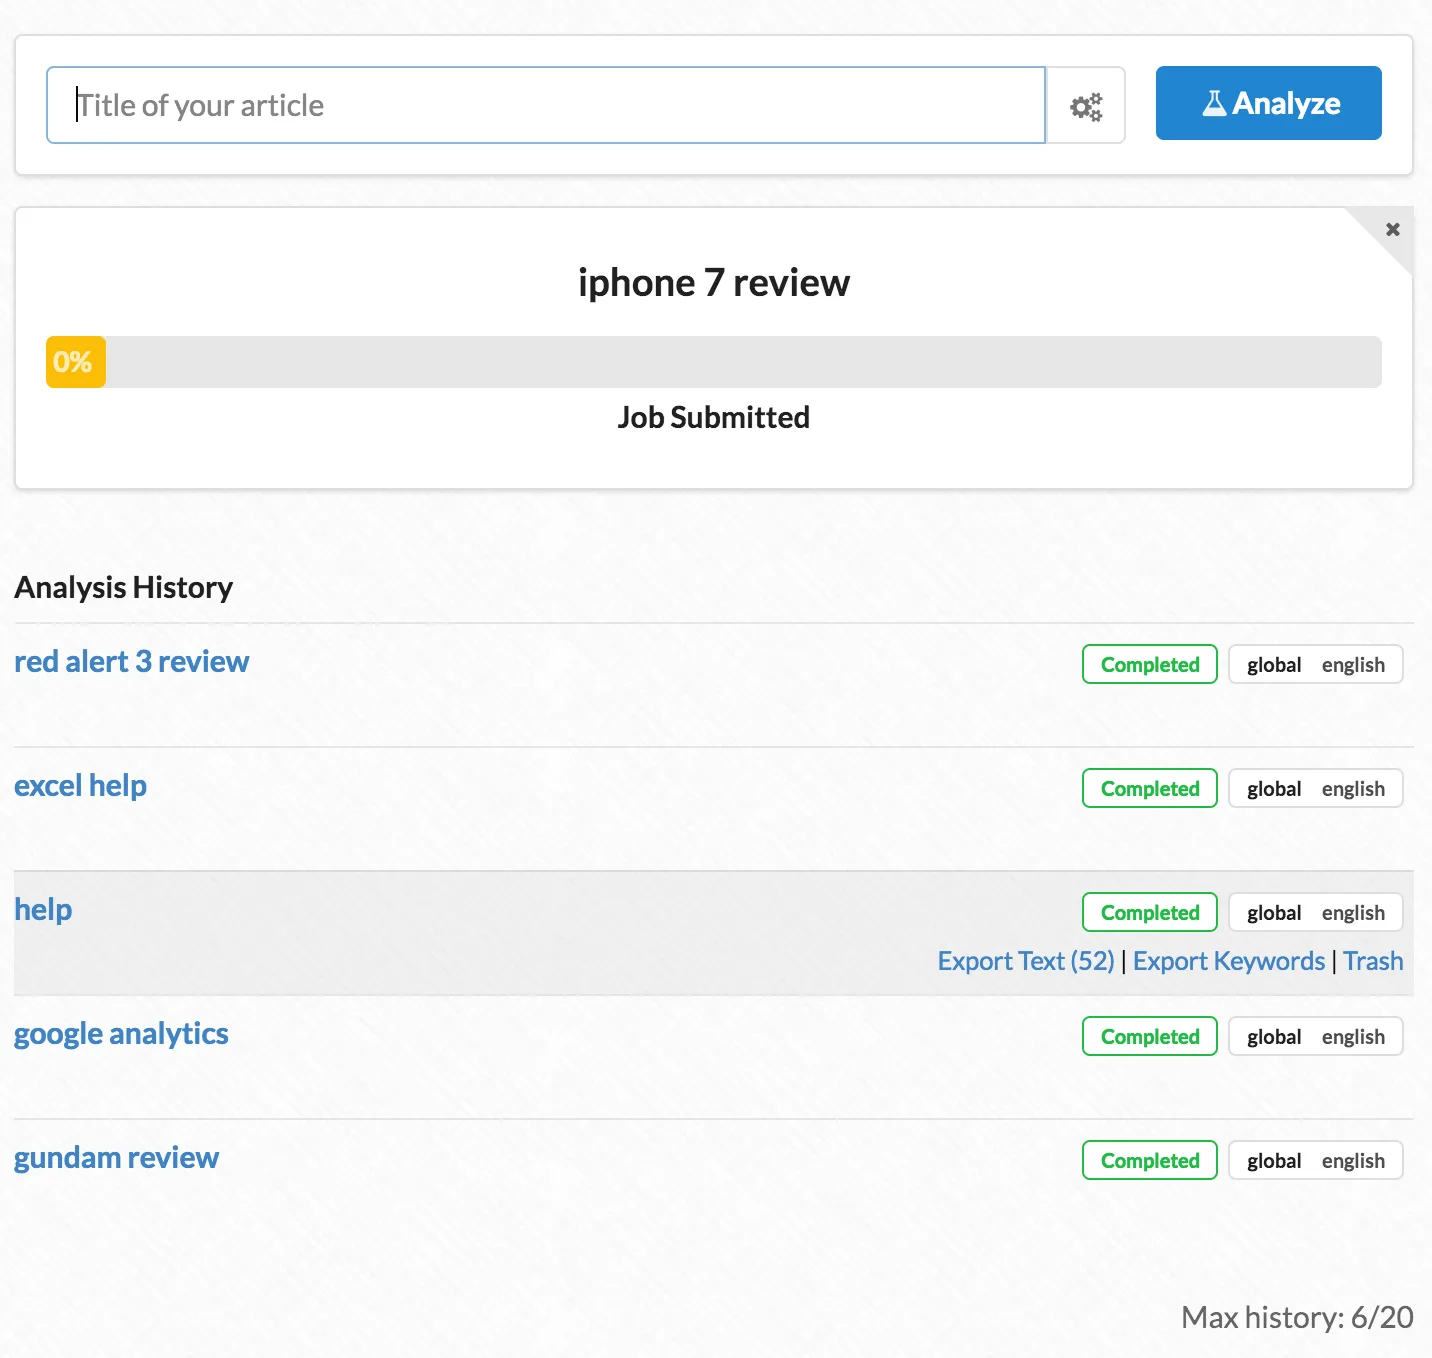This screenshot has height=1358, width=1432.
Task: Click Completed badge for google analytics
Action: coord(1150,1036)
